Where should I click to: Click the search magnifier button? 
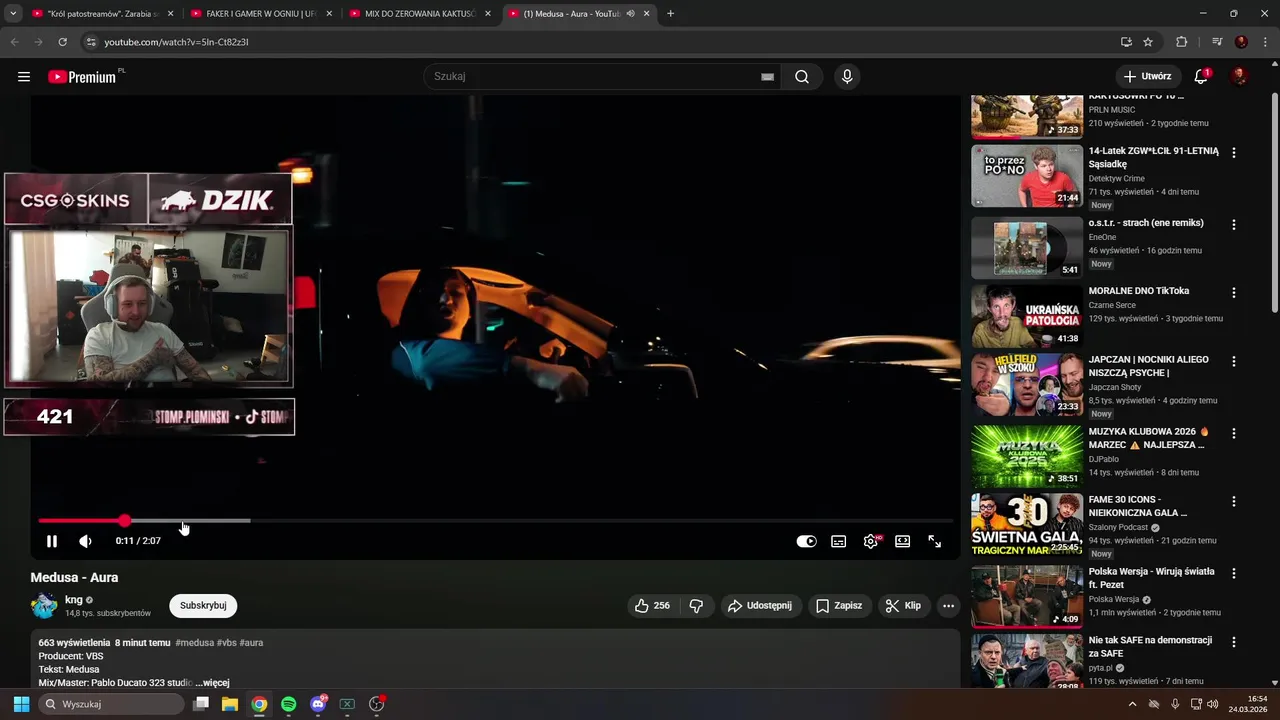(x=802, y=77)
